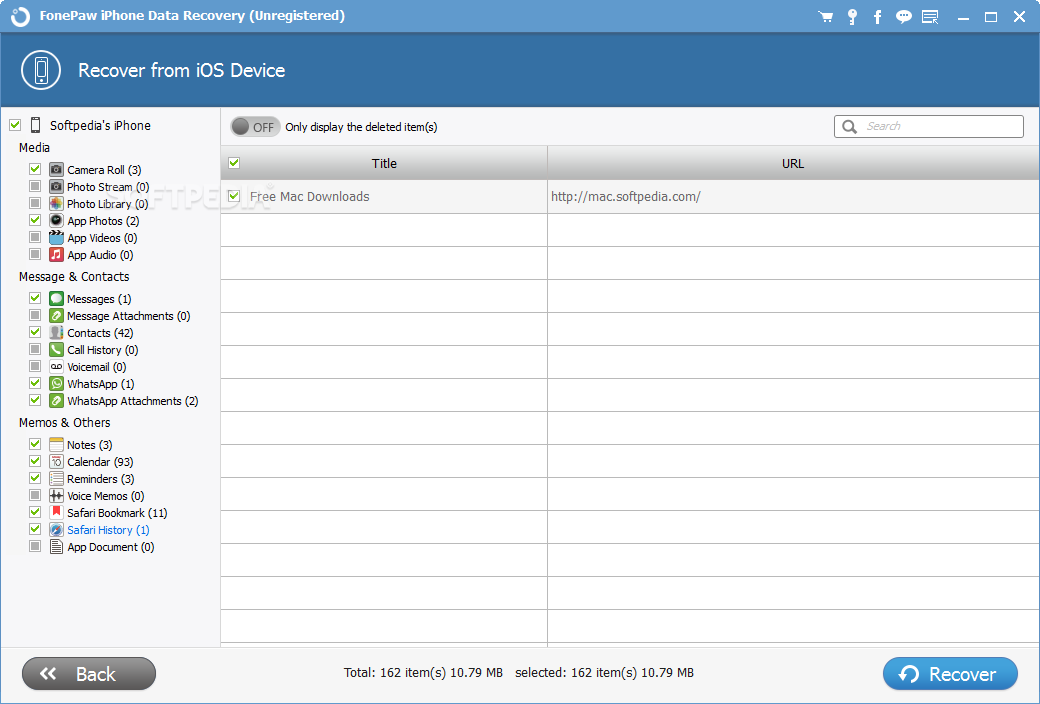Click the http://mac.softpedia.com/ URL cell

tap(625, 196)
